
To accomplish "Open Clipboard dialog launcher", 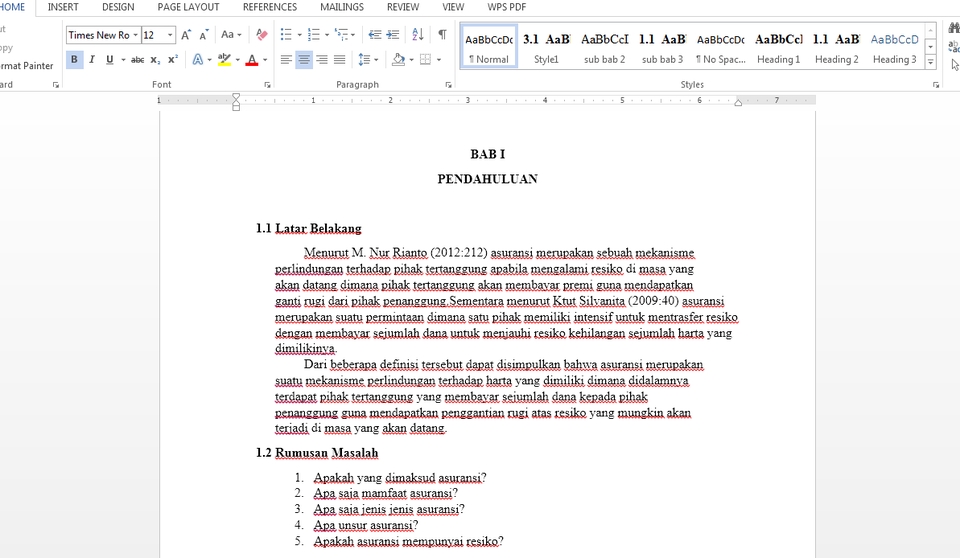I will tap(56, 85).
